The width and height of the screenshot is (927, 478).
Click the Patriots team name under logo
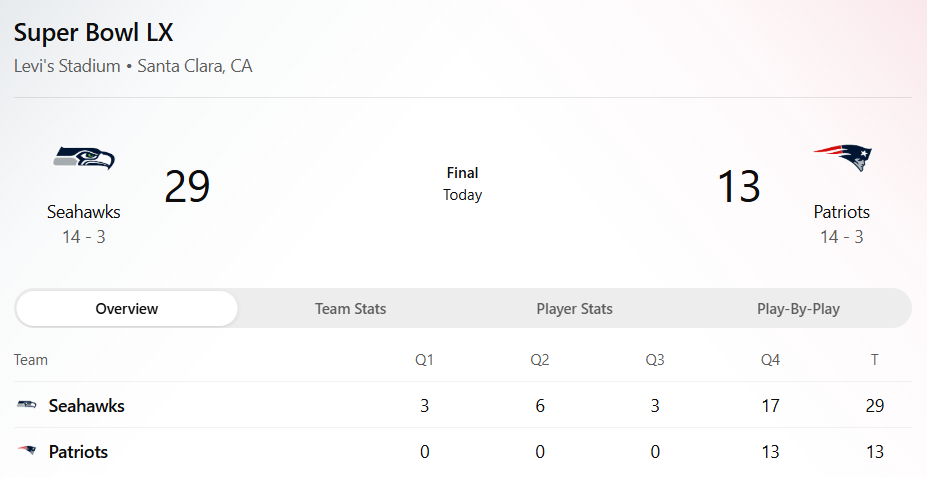(841, 212)
